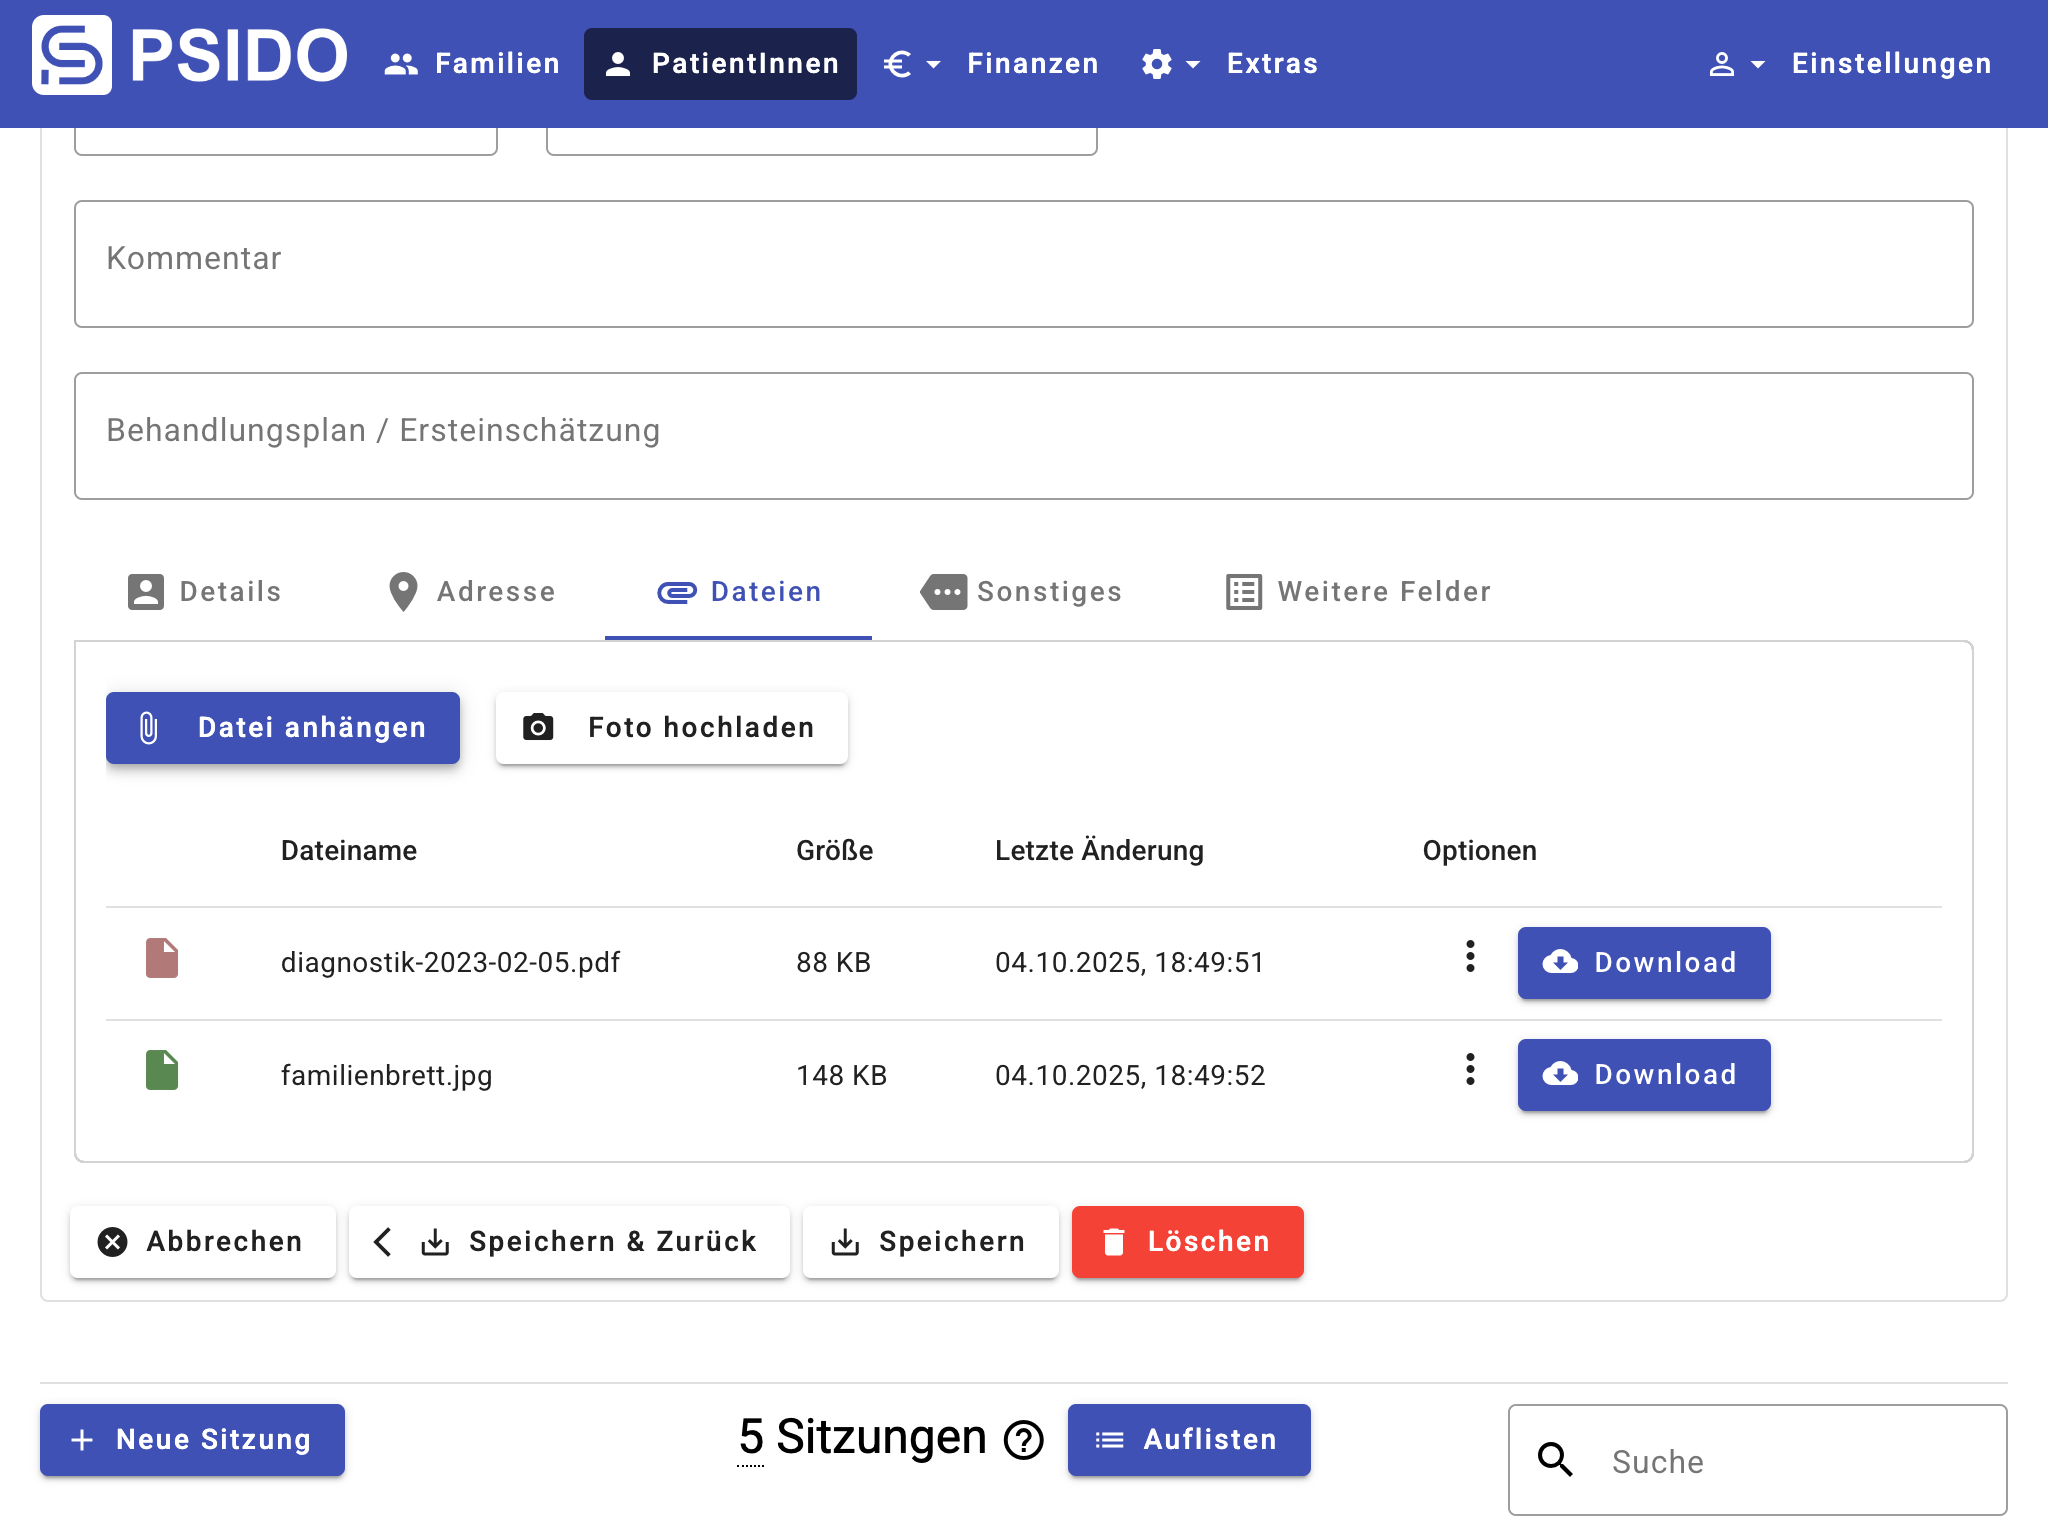Click the red Löschen button

coord(1187,1242)
